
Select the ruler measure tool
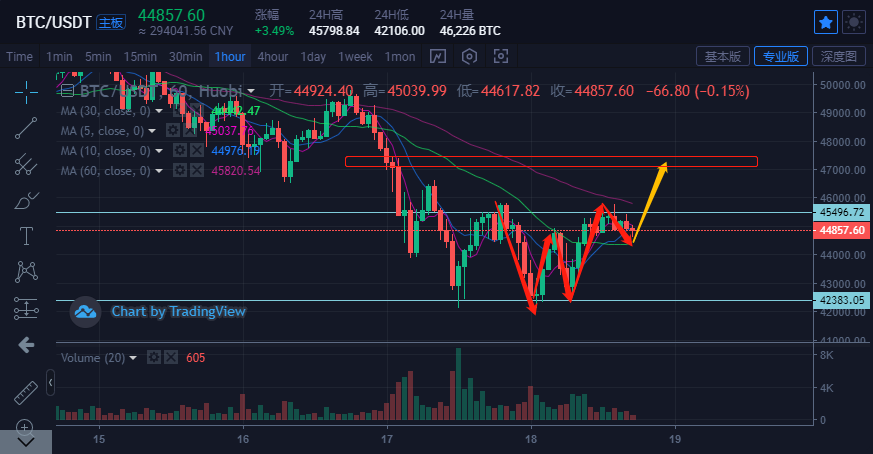[26, 392]
